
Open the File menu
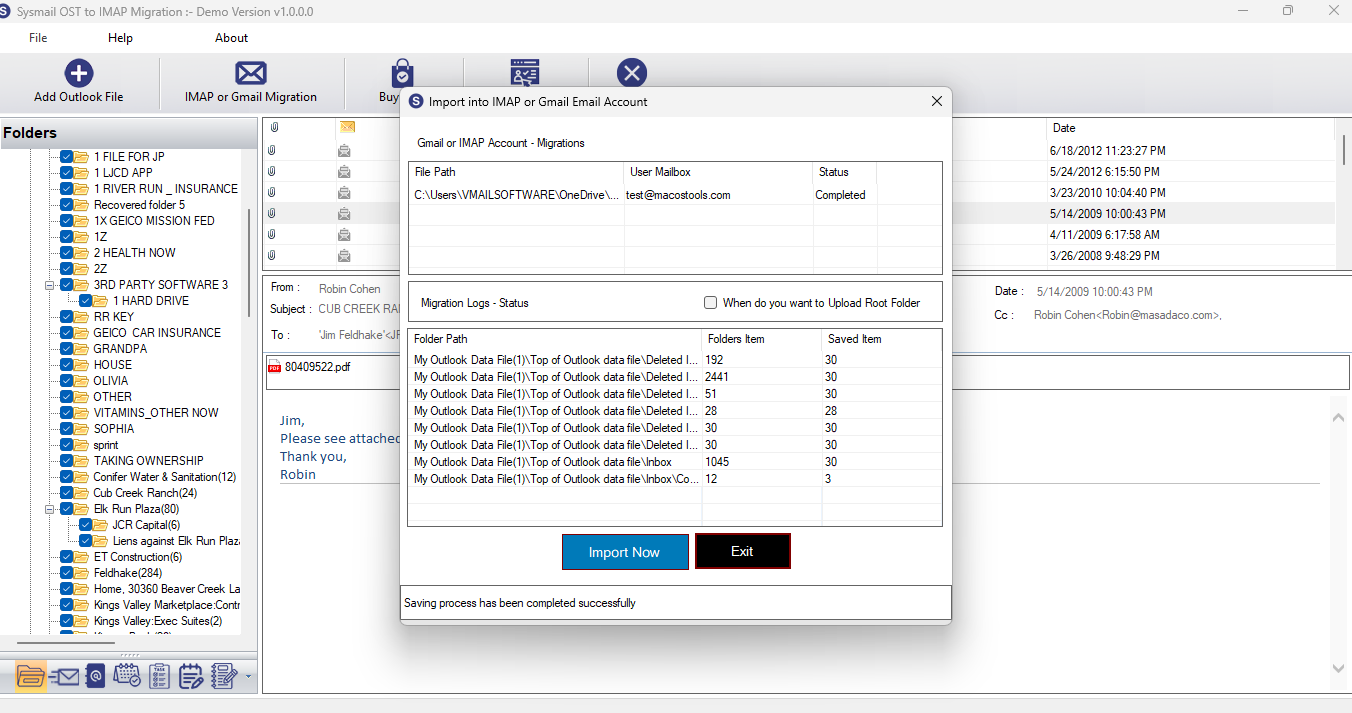tap(38, 38)
